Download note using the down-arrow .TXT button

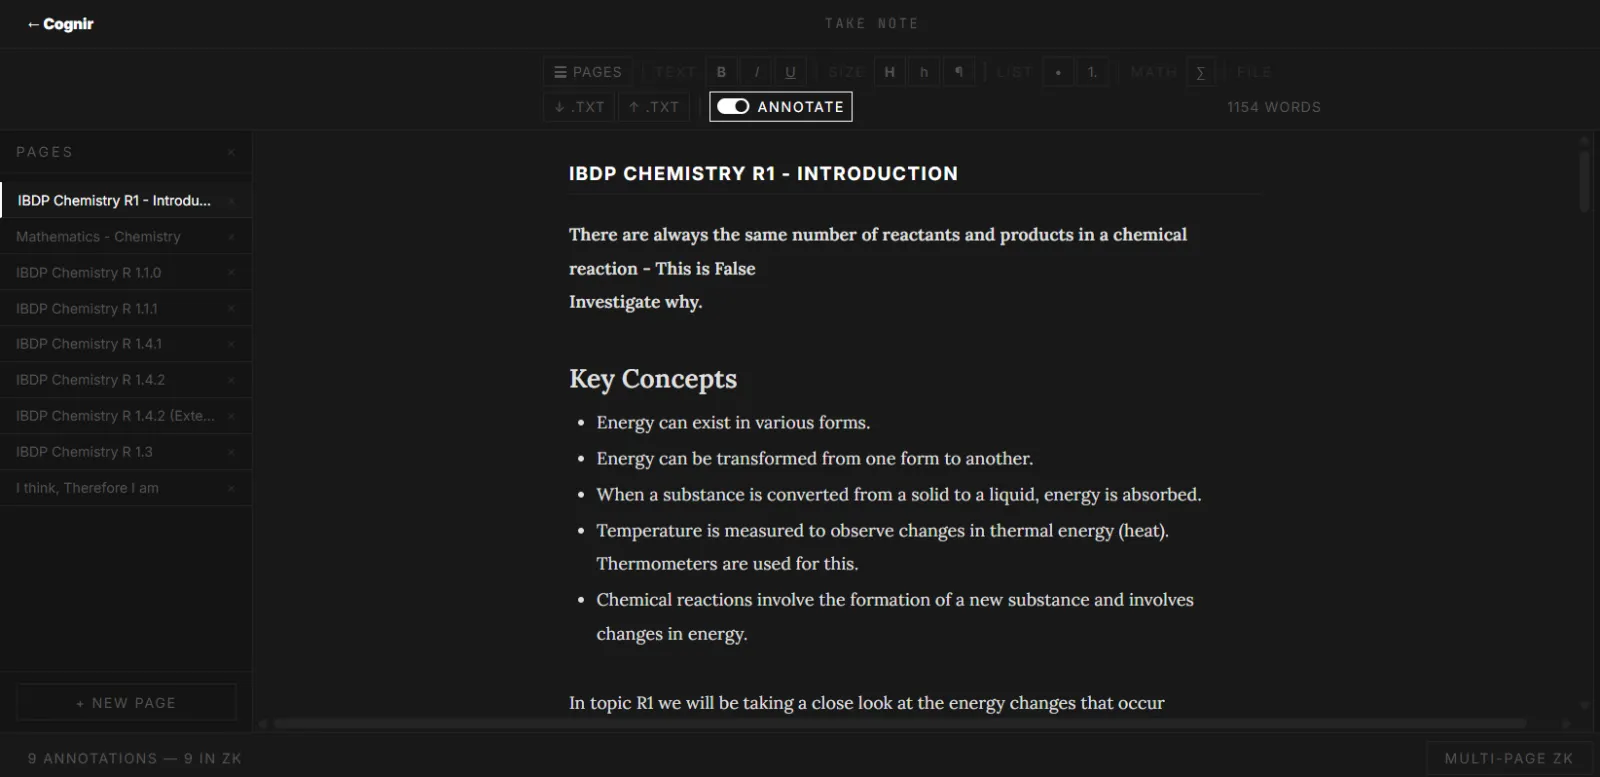point(579,107)
